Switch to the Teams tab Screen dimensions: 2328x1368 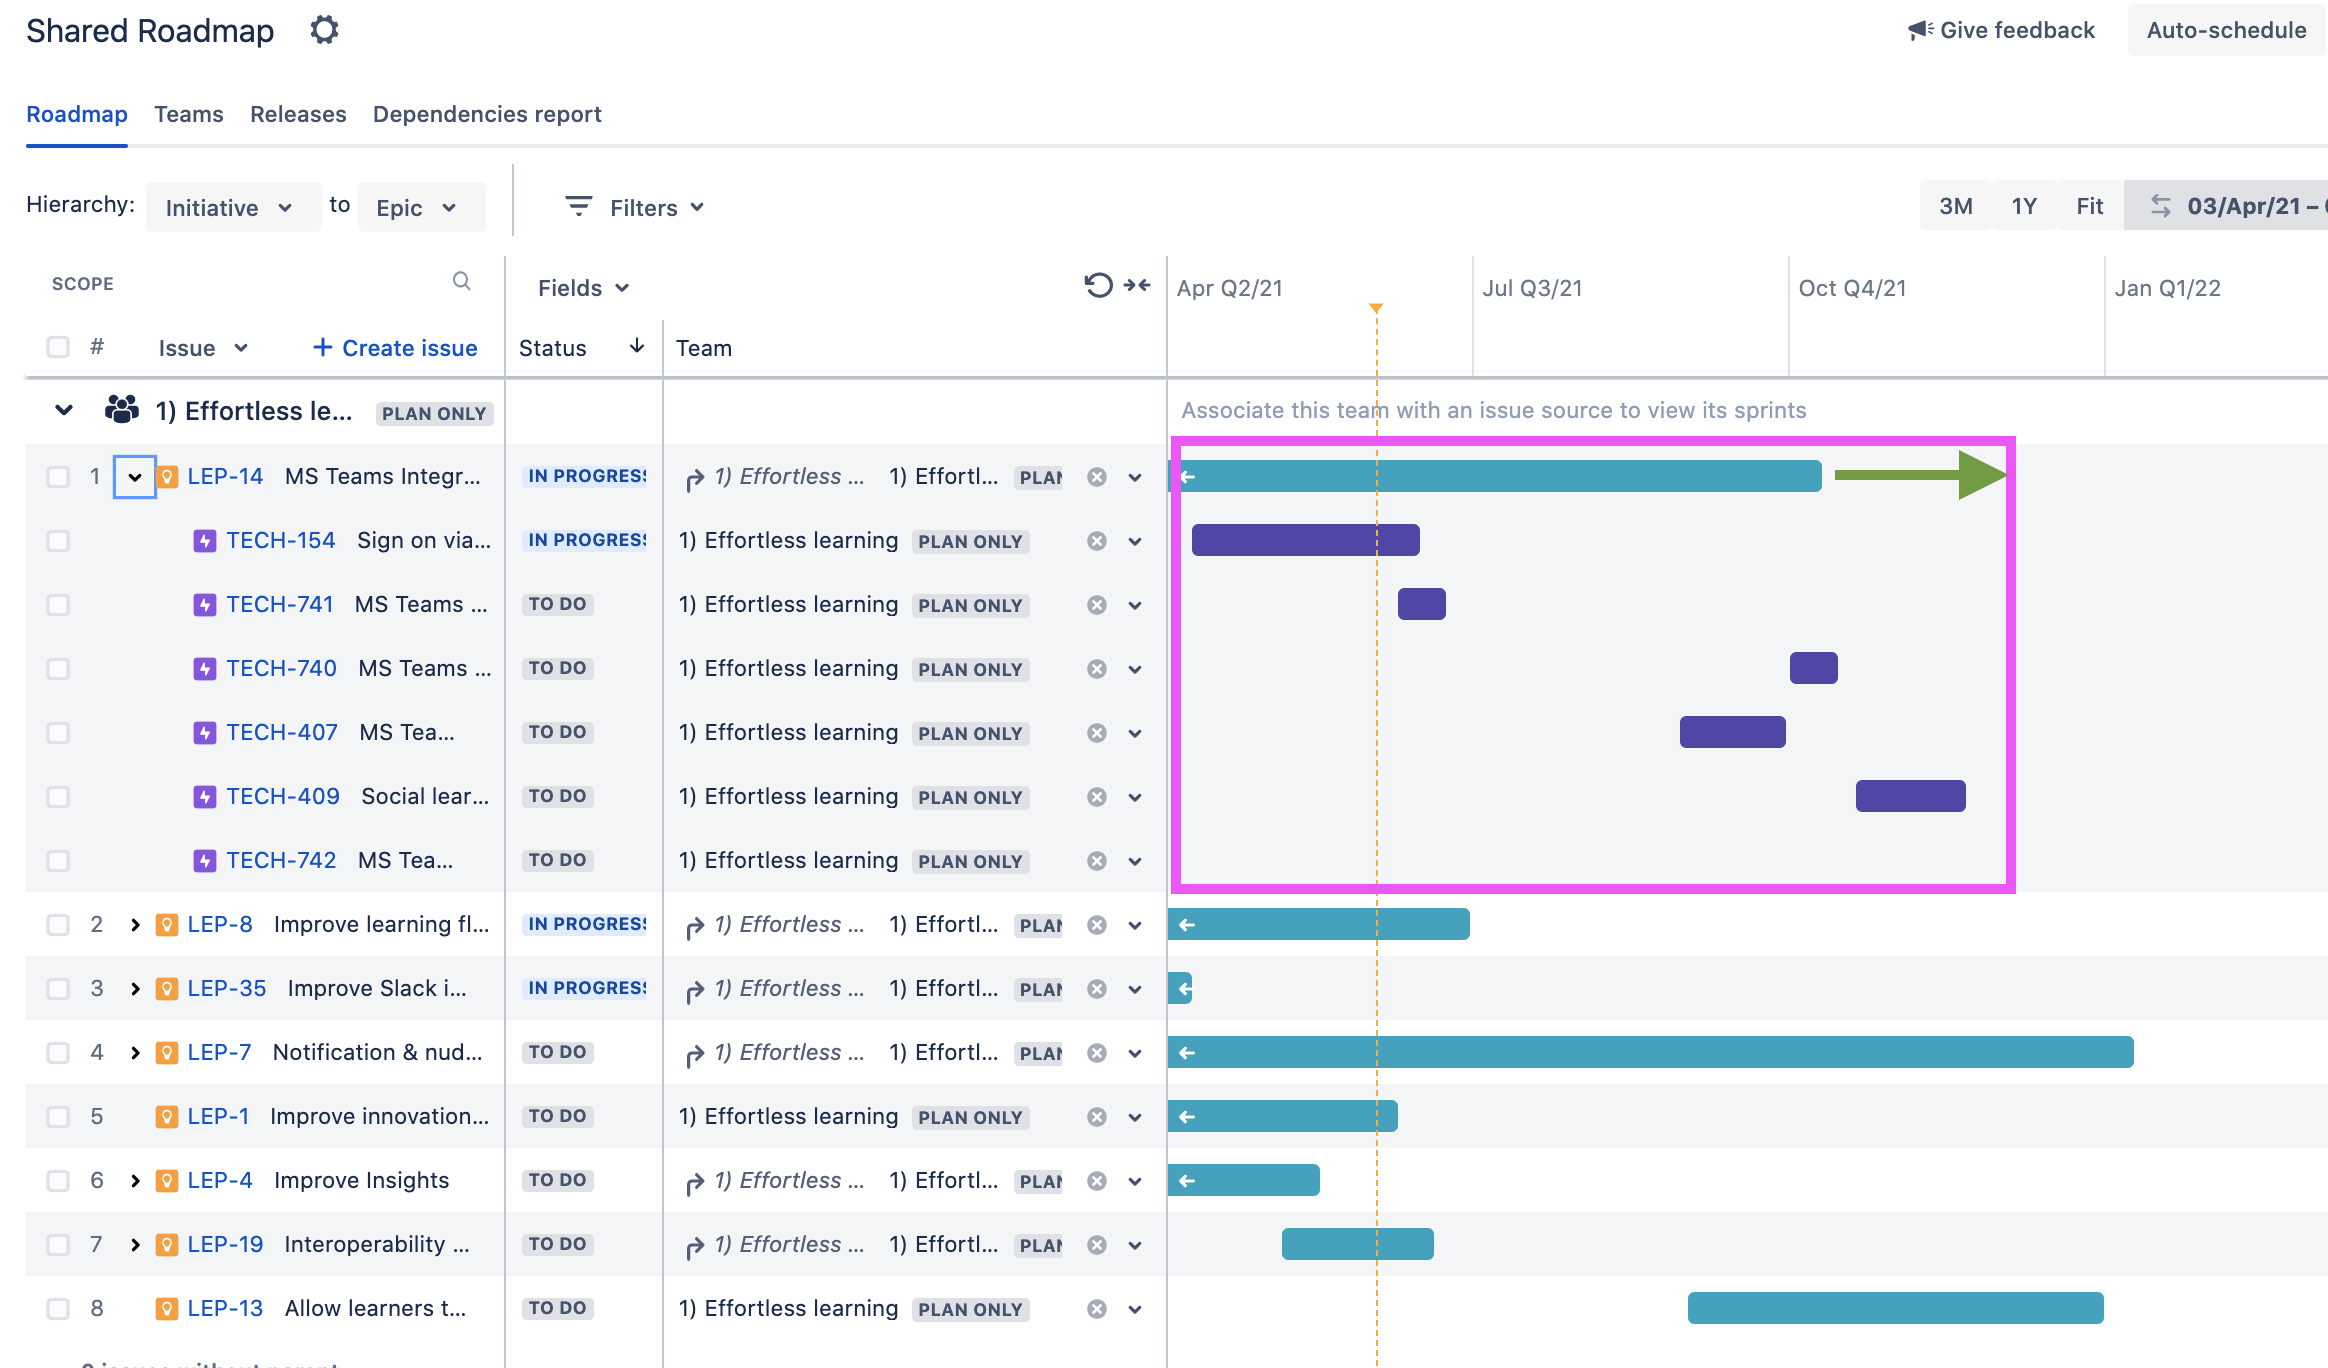189,114
